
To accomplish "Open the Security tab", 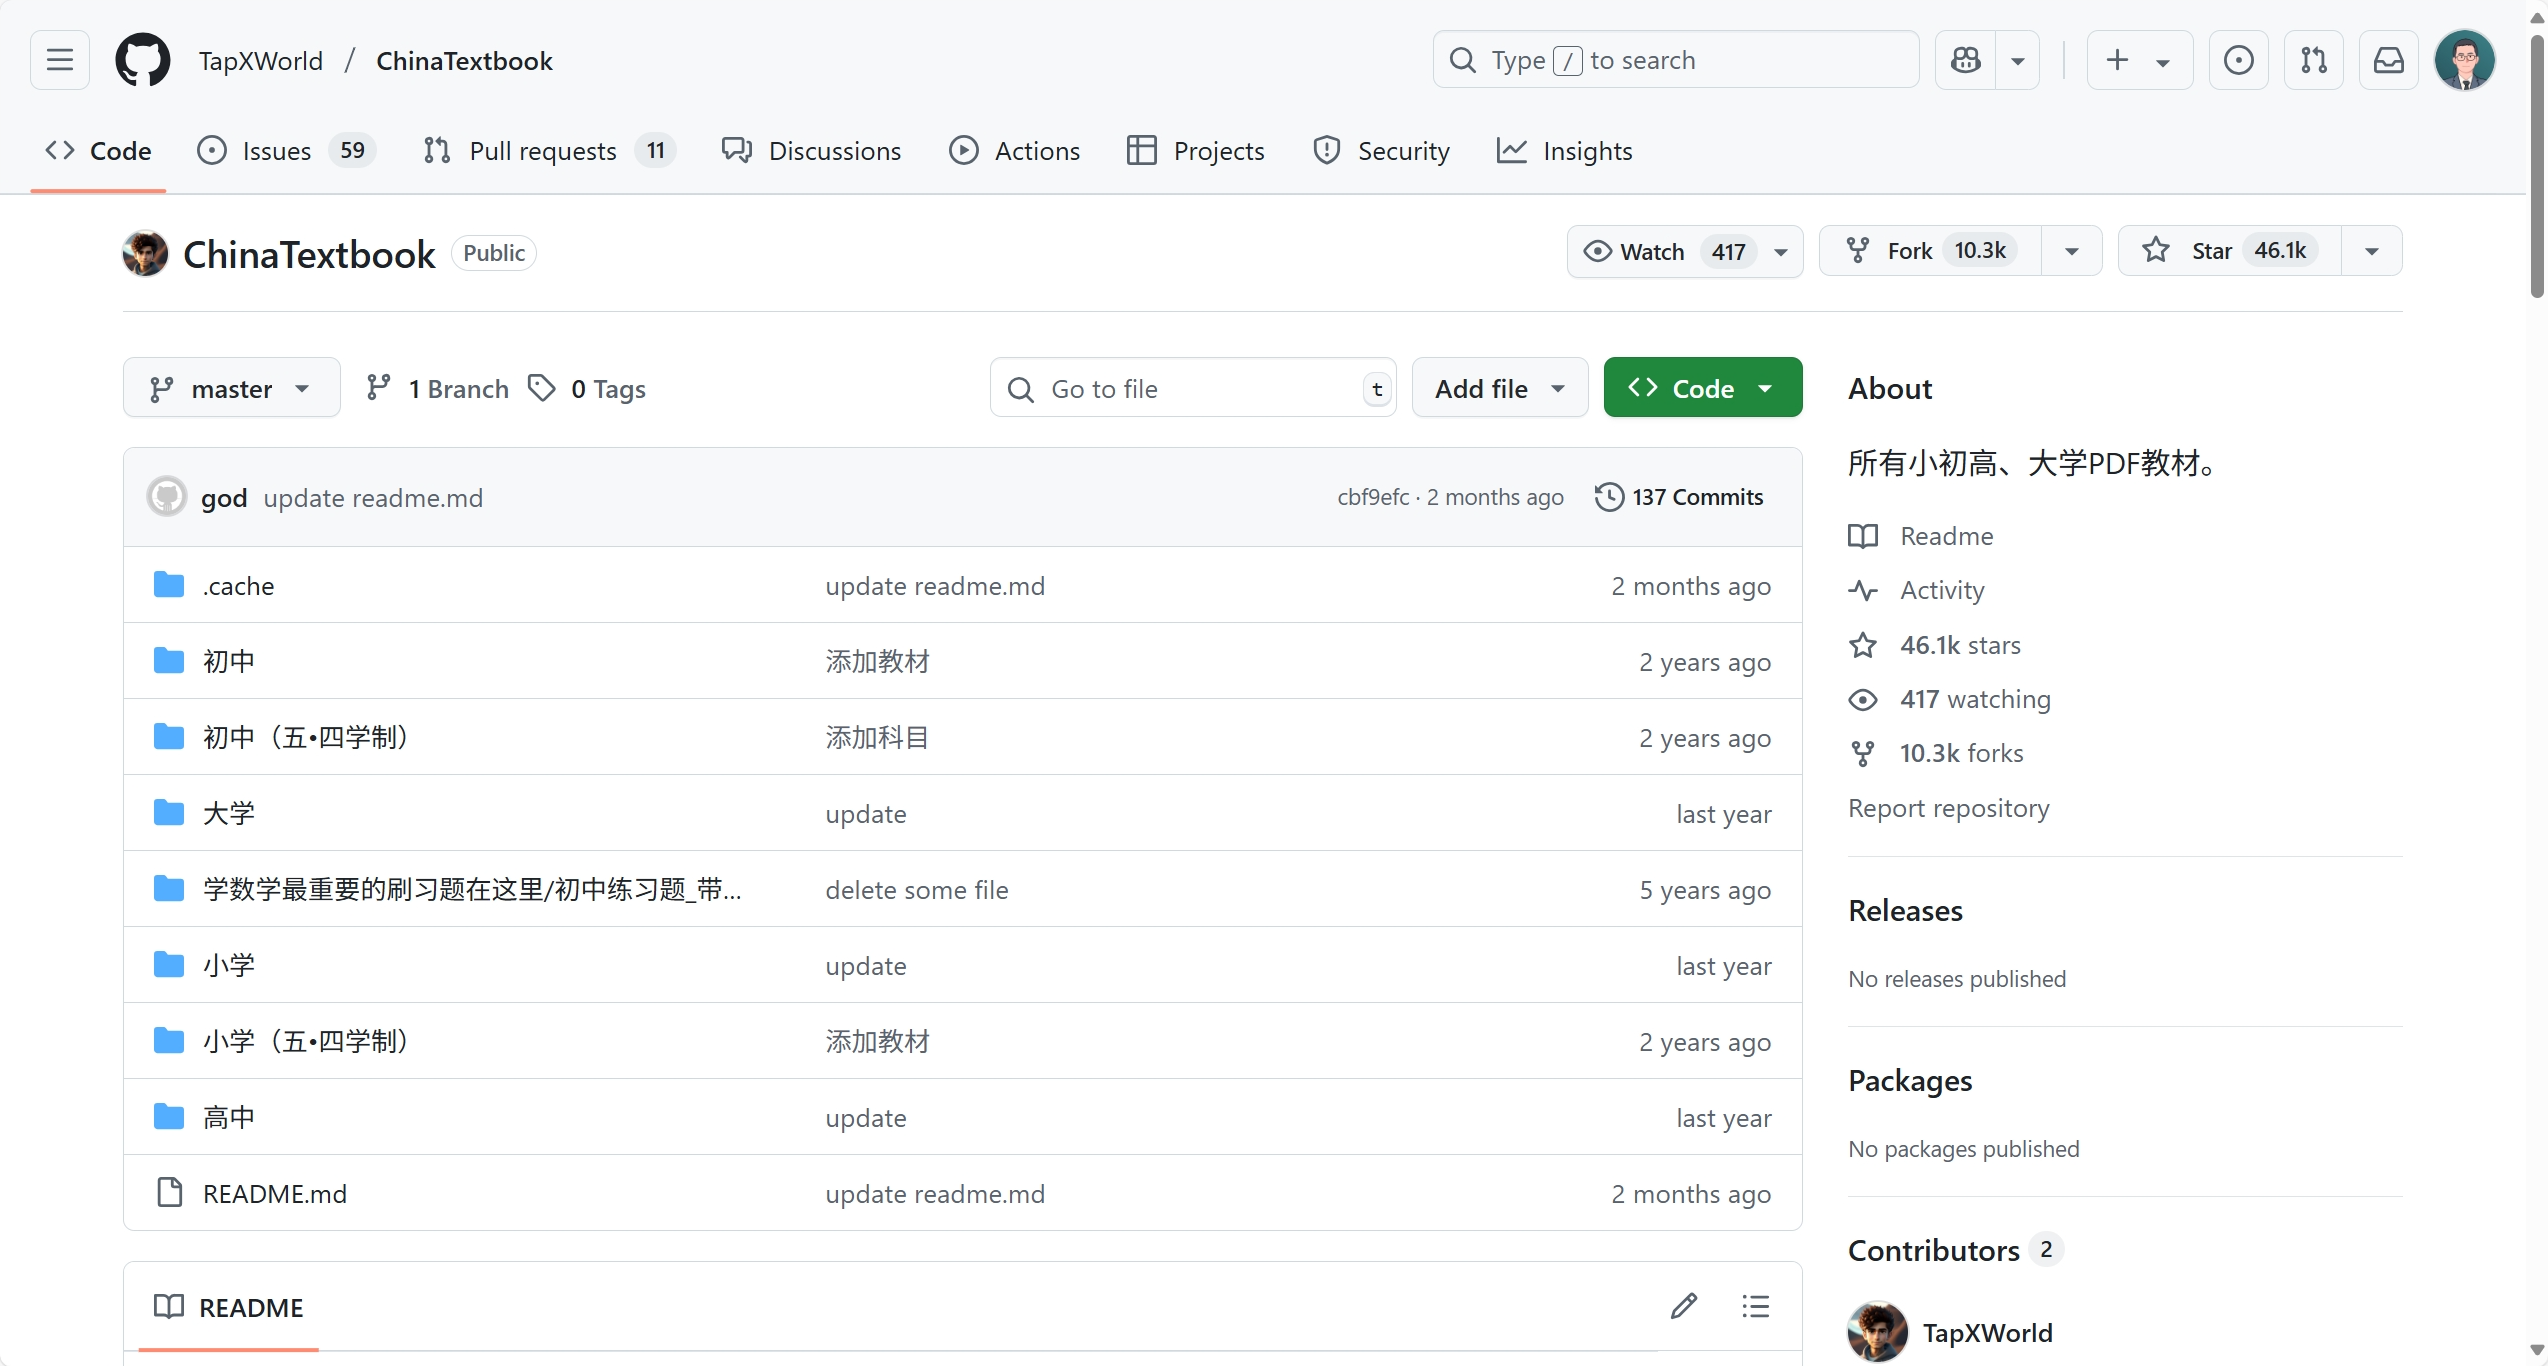I will point(1381,151).
